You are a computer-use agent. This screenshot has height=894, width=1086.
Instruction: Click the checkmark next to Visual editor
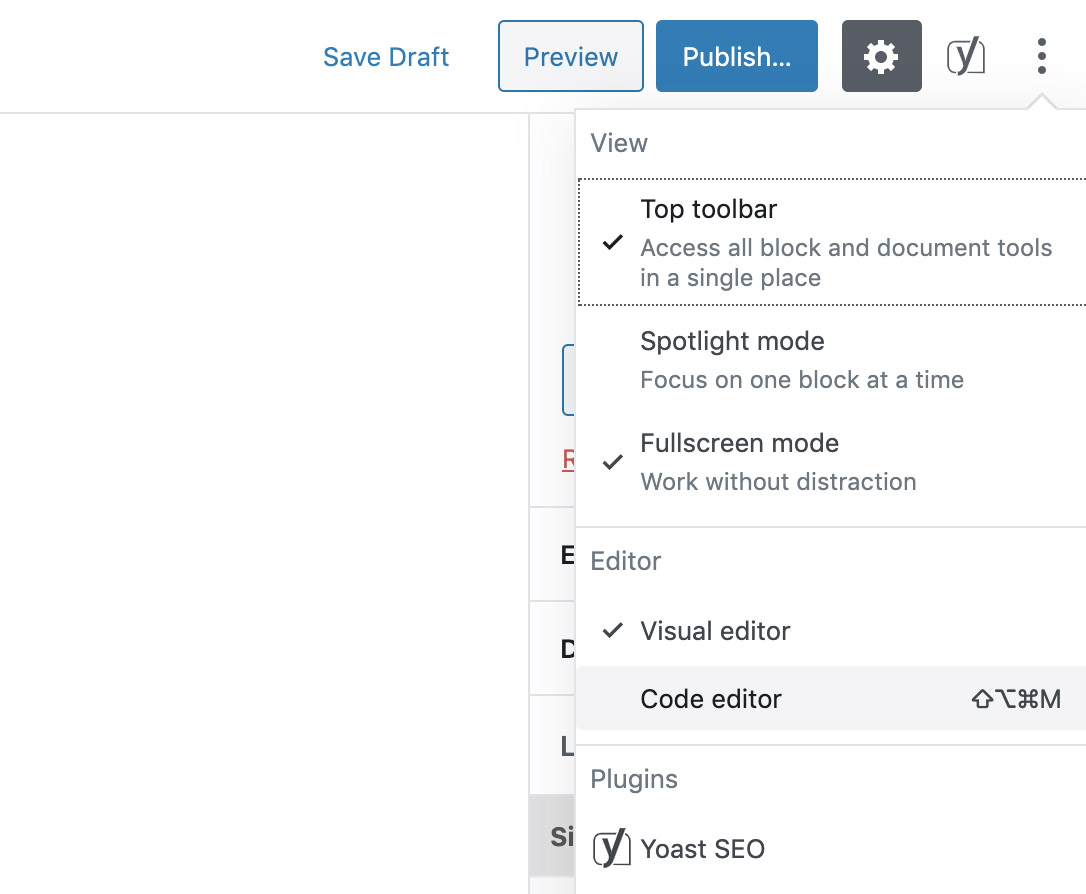[x=613, y=631]
